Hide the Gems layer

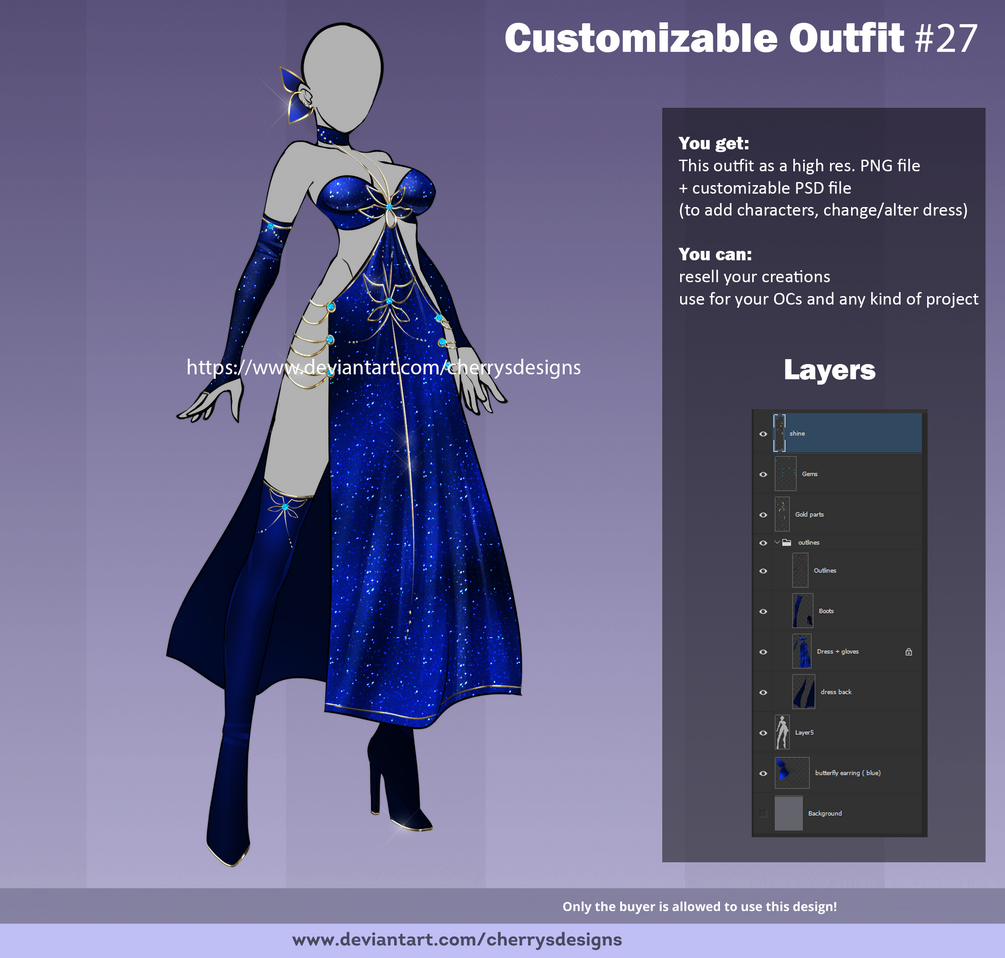tap(763, 474)
